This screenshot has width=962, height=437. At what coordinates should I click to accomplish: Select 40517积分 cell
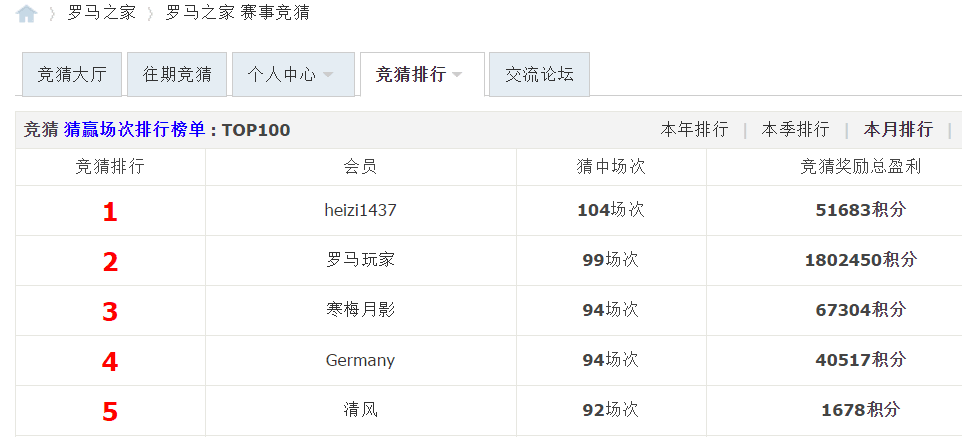[861, 360]
